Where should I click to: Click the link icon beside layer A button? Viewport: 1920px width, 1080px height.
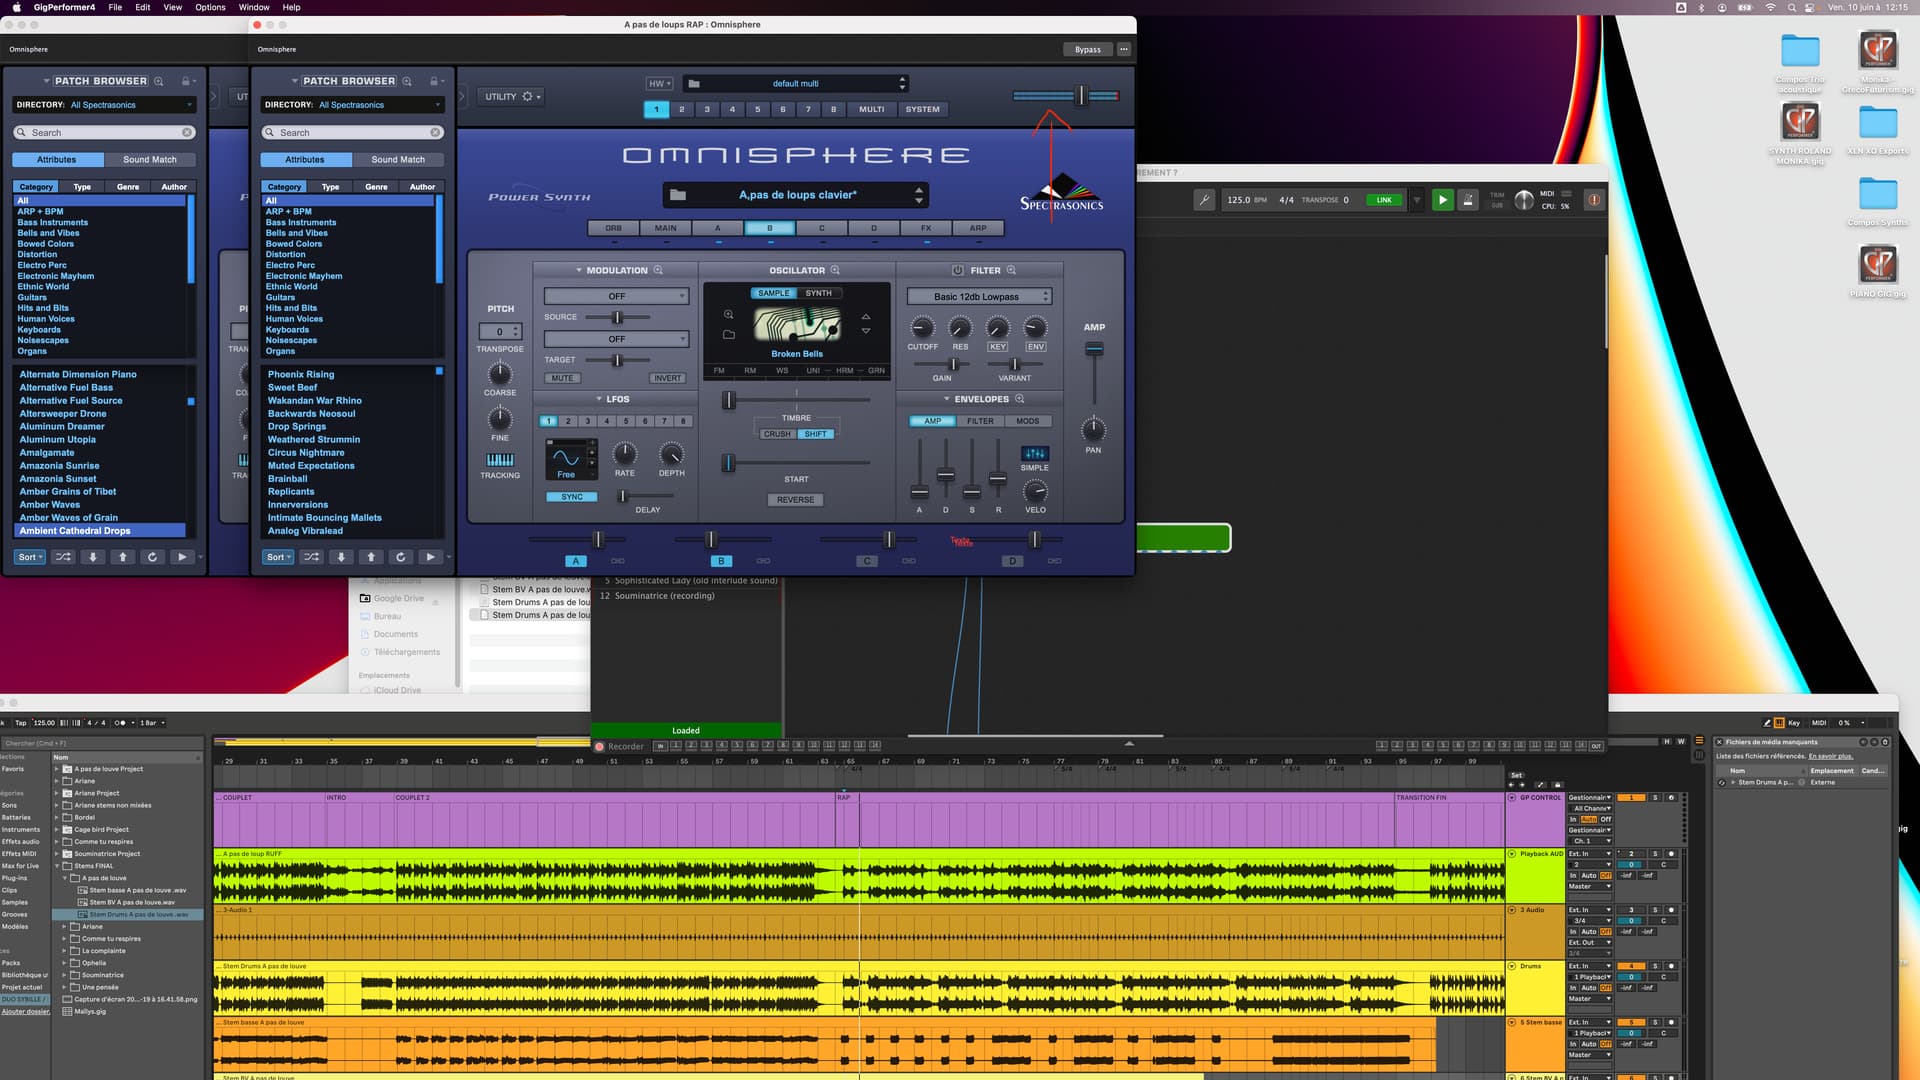point(617,561)
